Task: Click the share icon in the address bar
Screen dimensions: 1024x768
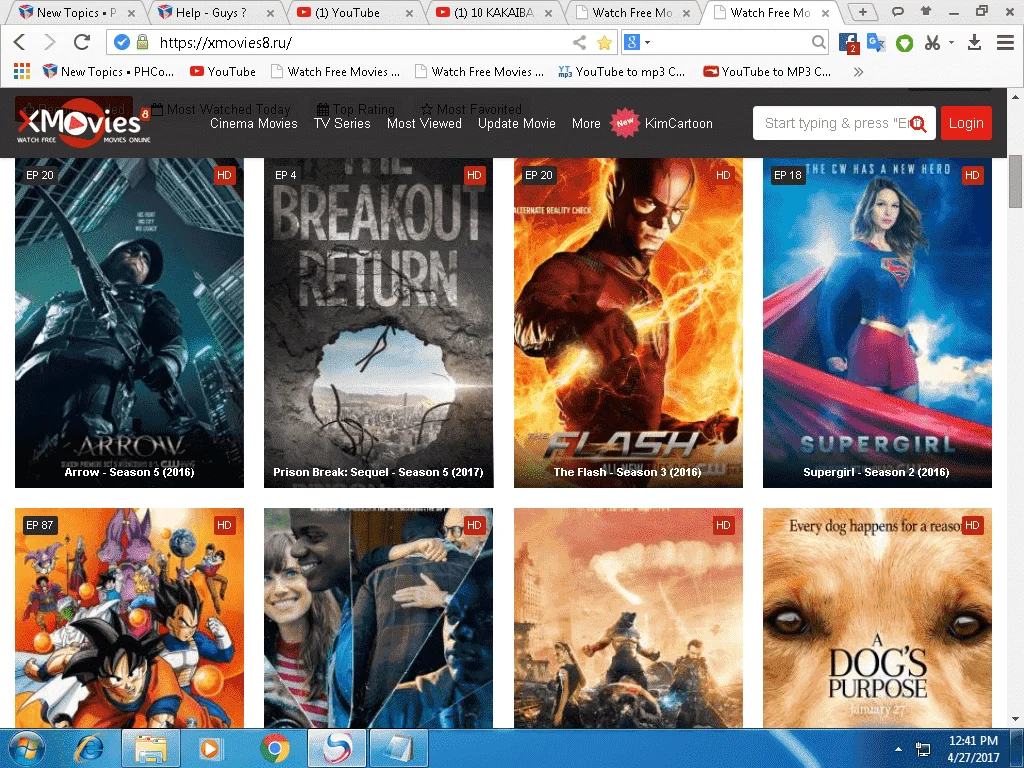Action: tap(579, 42)
